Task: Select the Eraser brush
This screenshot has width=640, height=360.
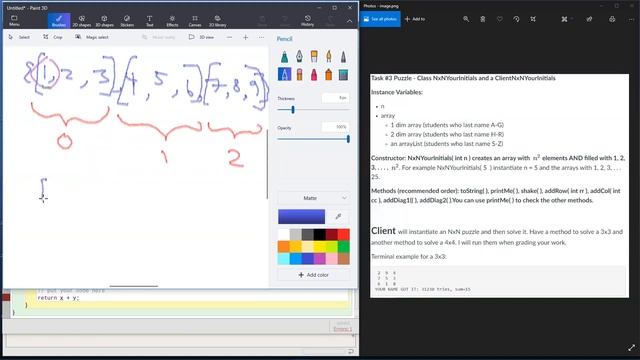Action: [299, 74]
